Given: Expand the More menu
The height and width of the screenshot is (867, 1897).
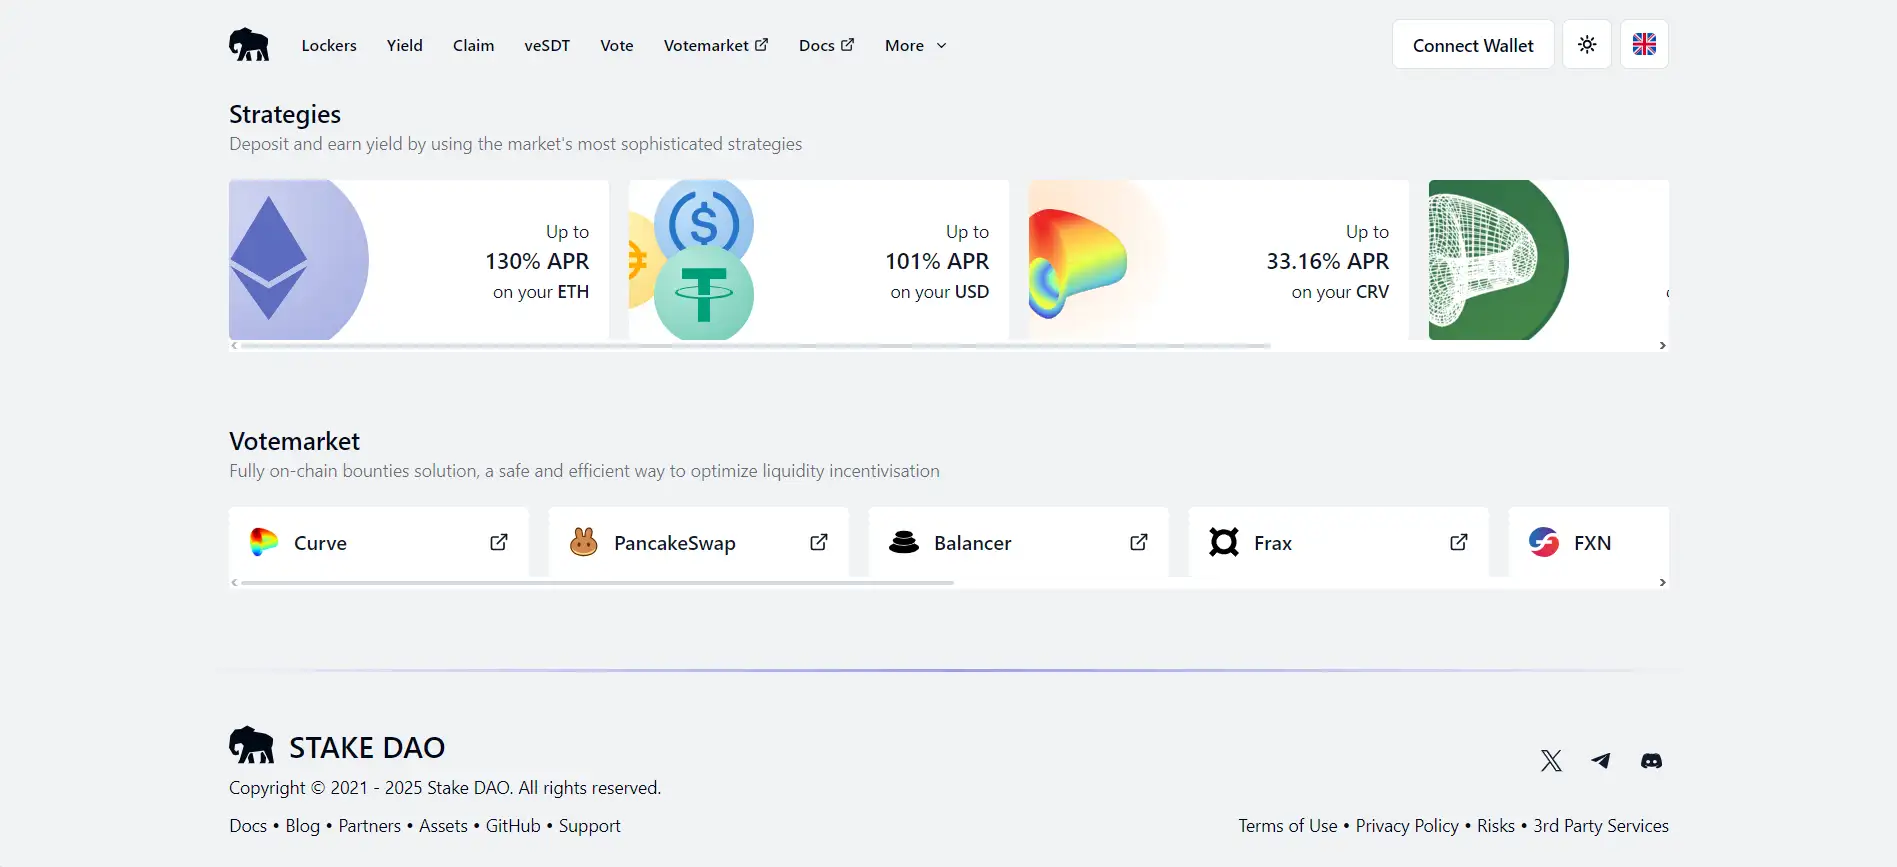Looking at the screenshot, I should (915, 46).
